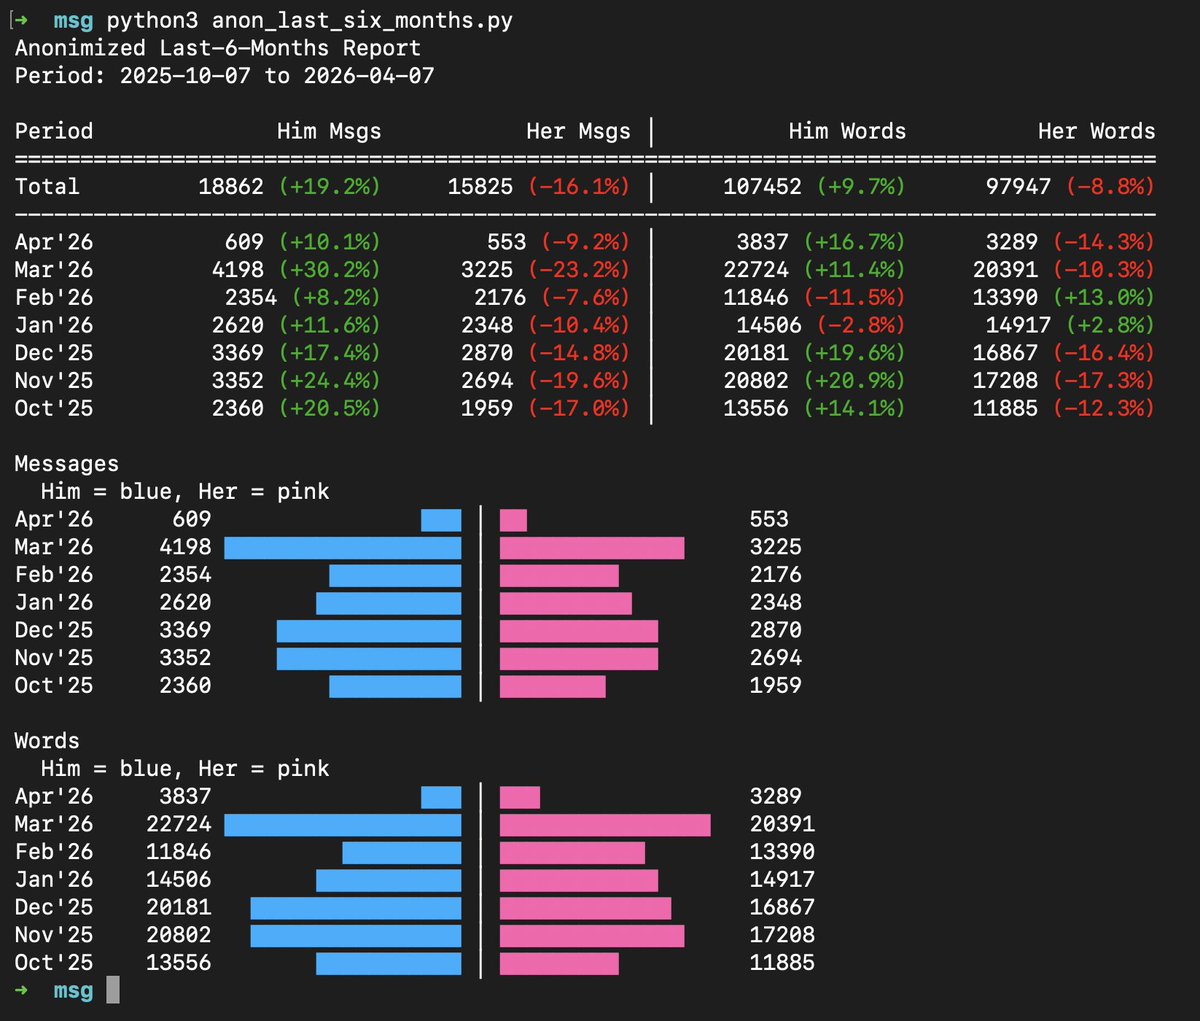Screen dimensions: 1200x1021
Task: Select the total Him words value 107452
Action: click(762, 186)
